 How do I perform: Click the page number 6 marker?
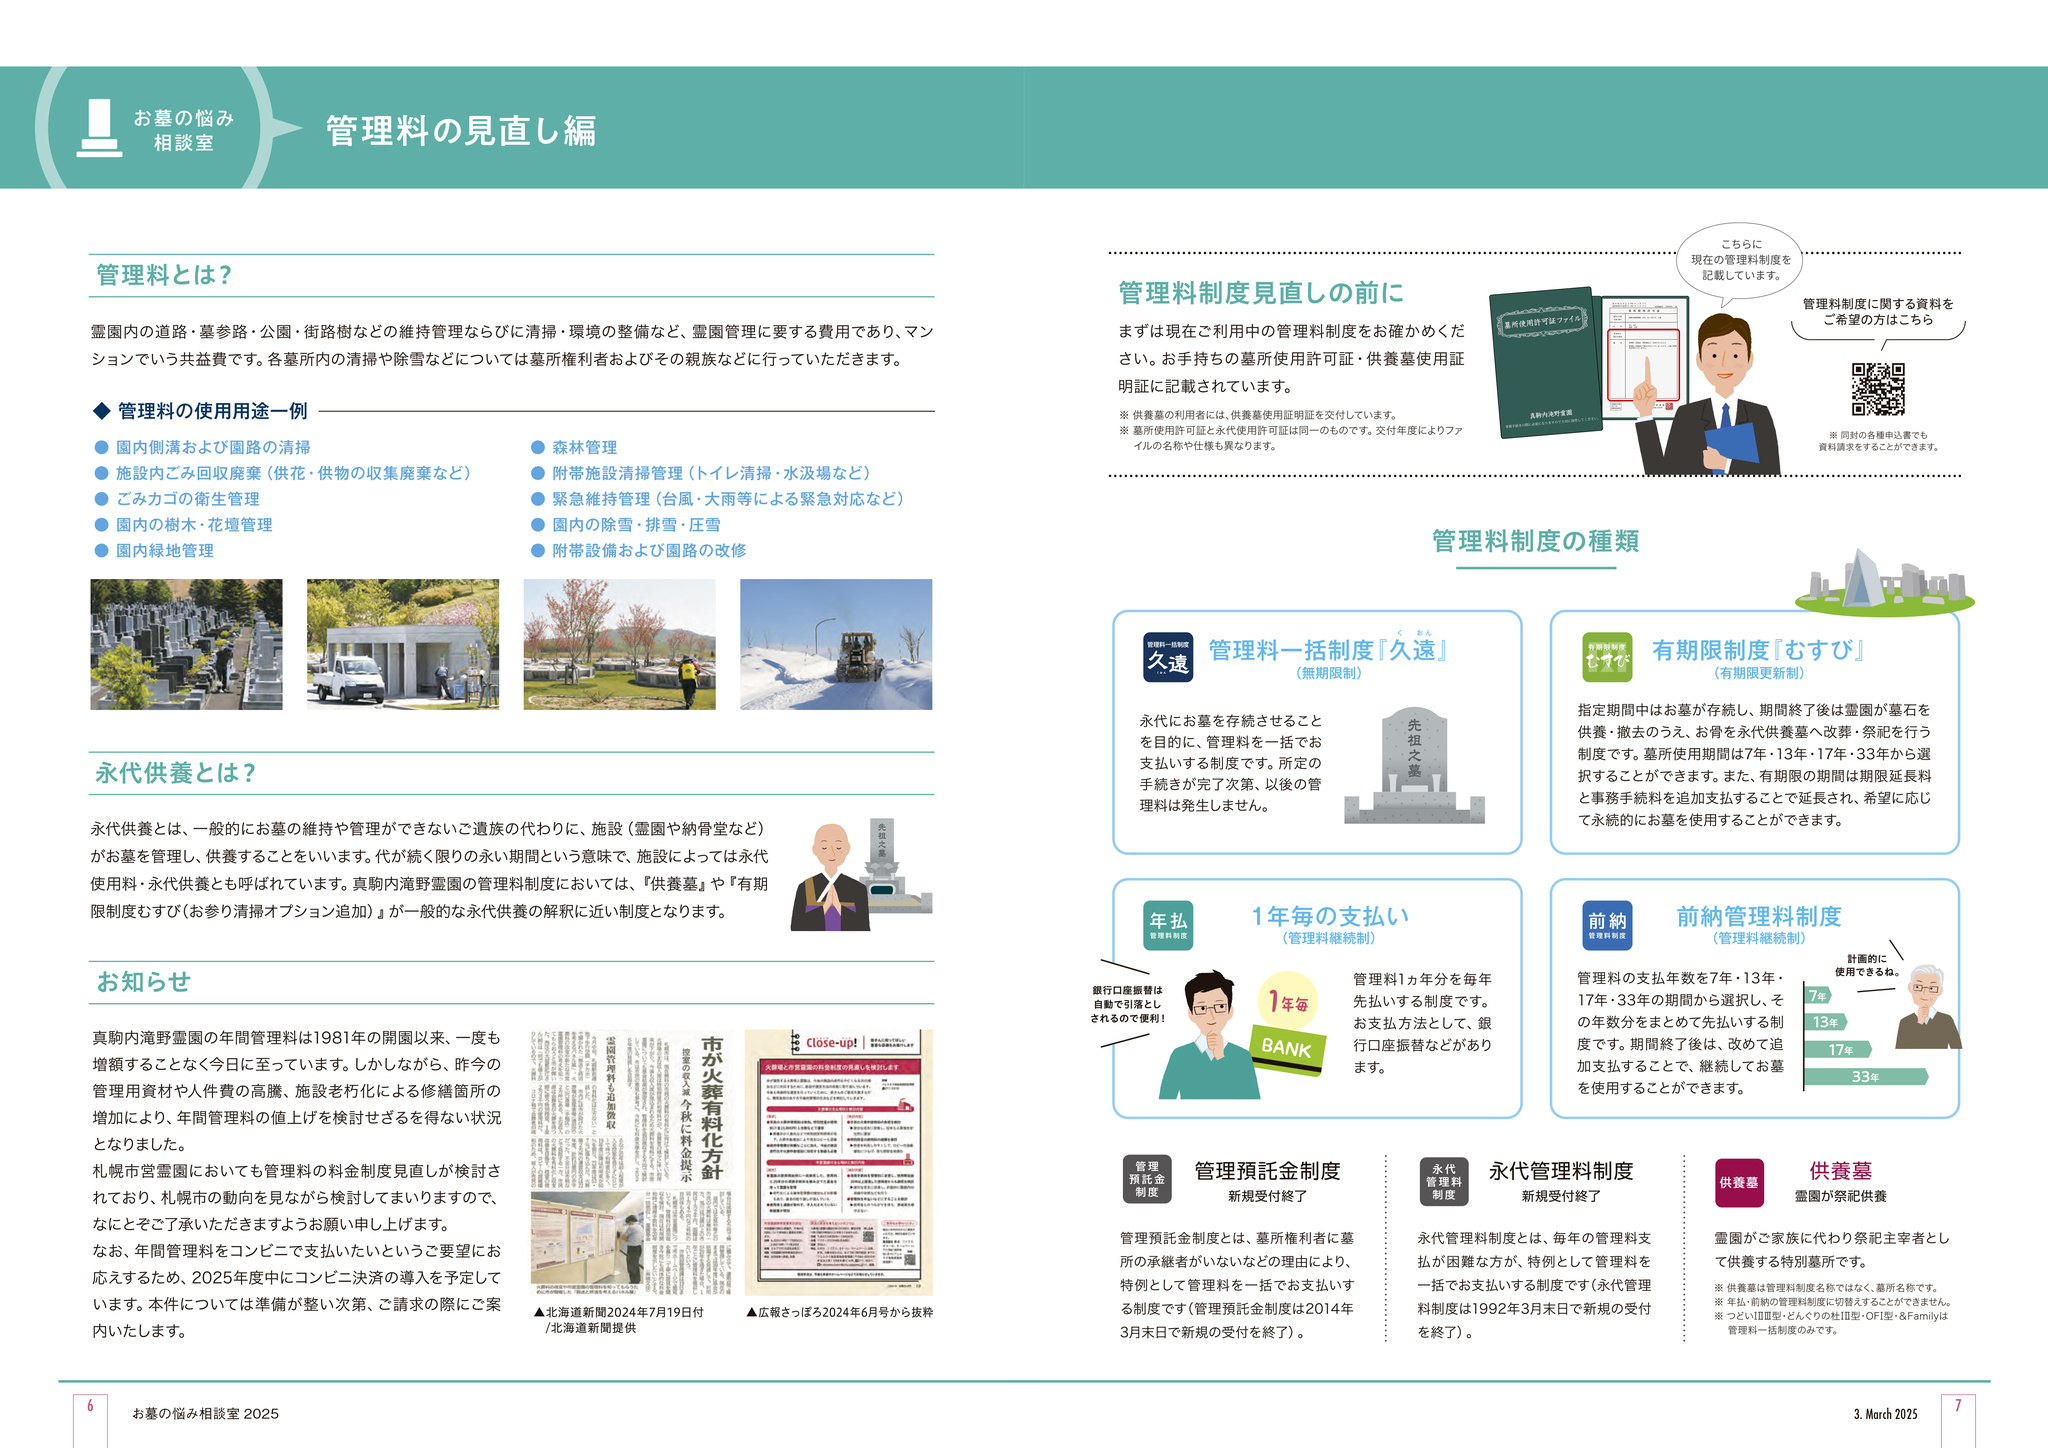pyautogui.click(x=90, y=1406)
